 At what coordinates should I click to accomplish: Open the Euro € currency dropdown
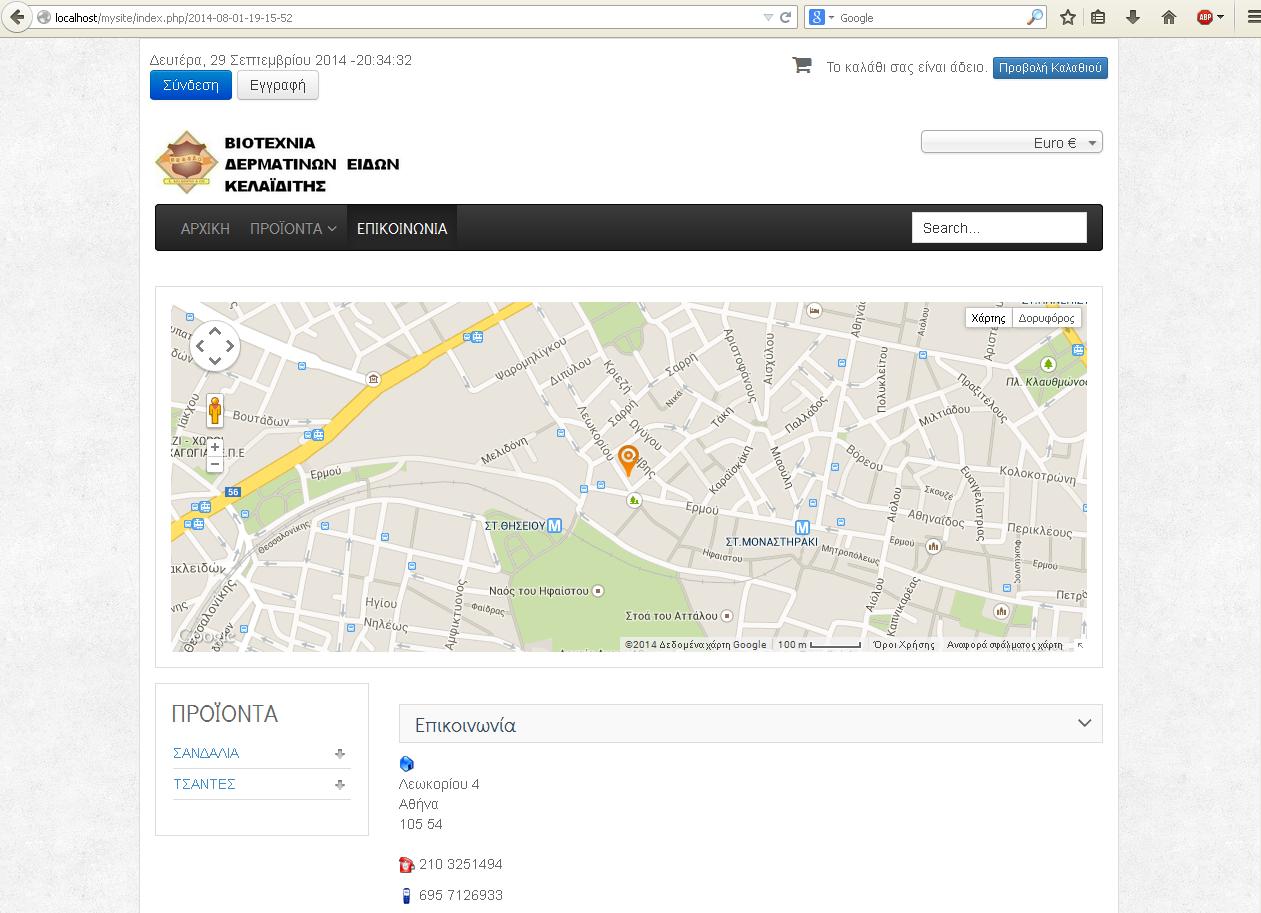coord(1012,143)
